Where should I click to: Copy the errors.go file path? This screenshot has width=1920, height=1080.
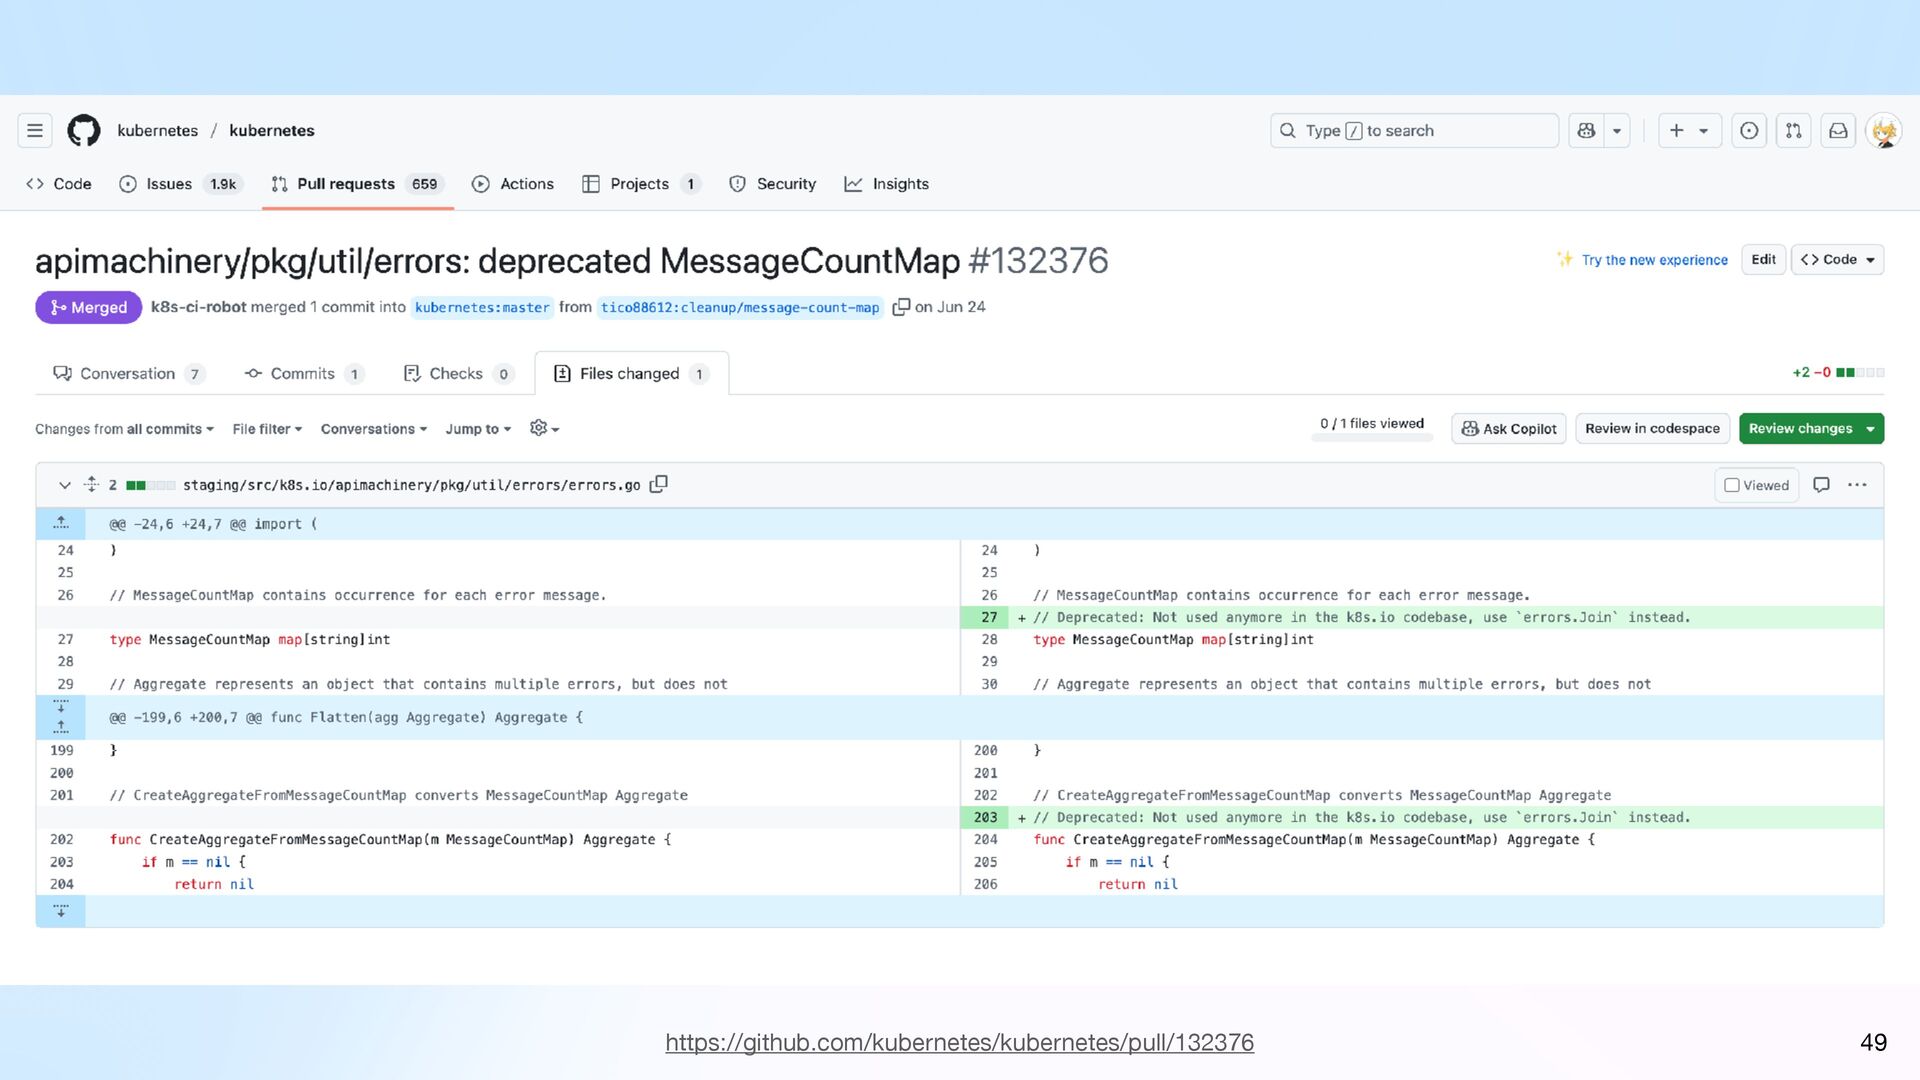(658, 485)
